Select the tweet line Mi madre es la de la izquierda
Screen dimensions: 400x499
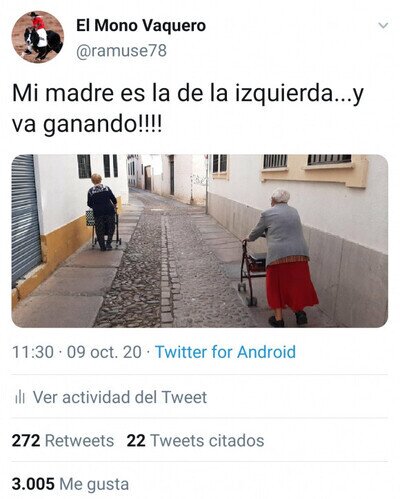tap(172, 94)
